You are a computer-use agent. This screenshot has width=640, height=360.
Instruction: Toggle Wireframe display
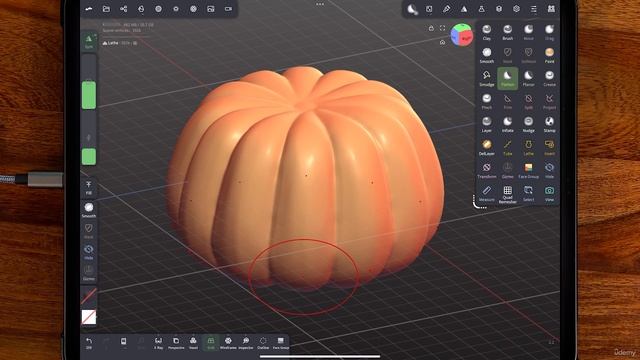click(x=228, y=343)
